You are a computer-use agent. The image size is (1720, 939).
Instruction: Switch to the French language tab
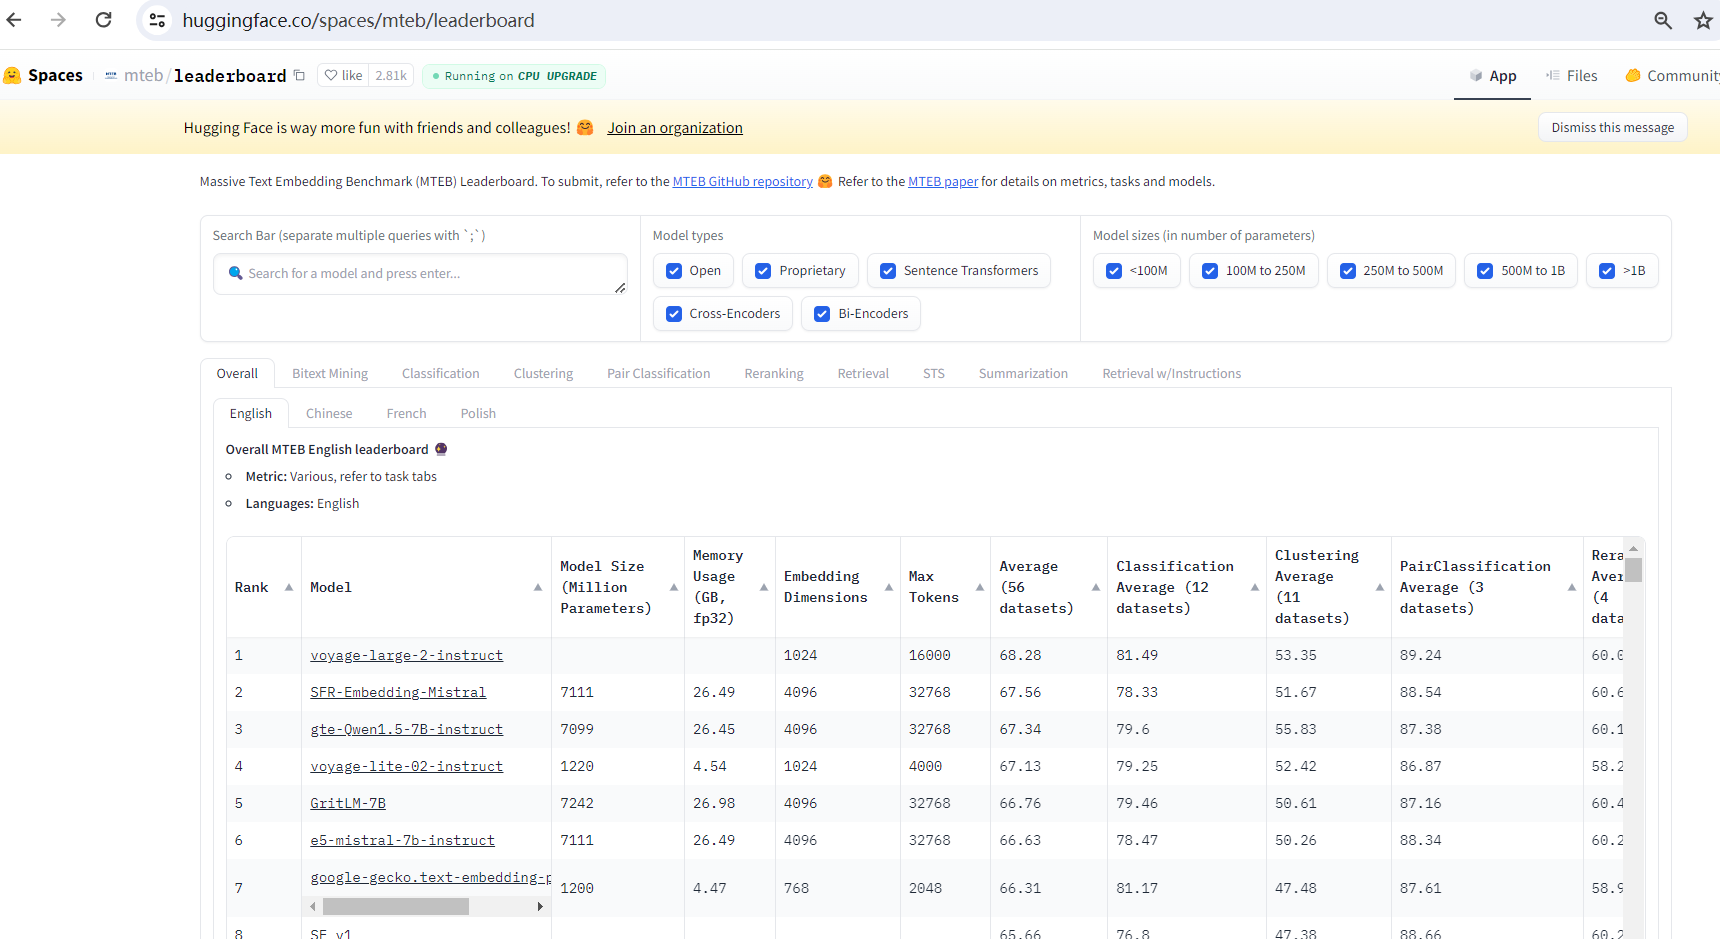pos(407,413)
